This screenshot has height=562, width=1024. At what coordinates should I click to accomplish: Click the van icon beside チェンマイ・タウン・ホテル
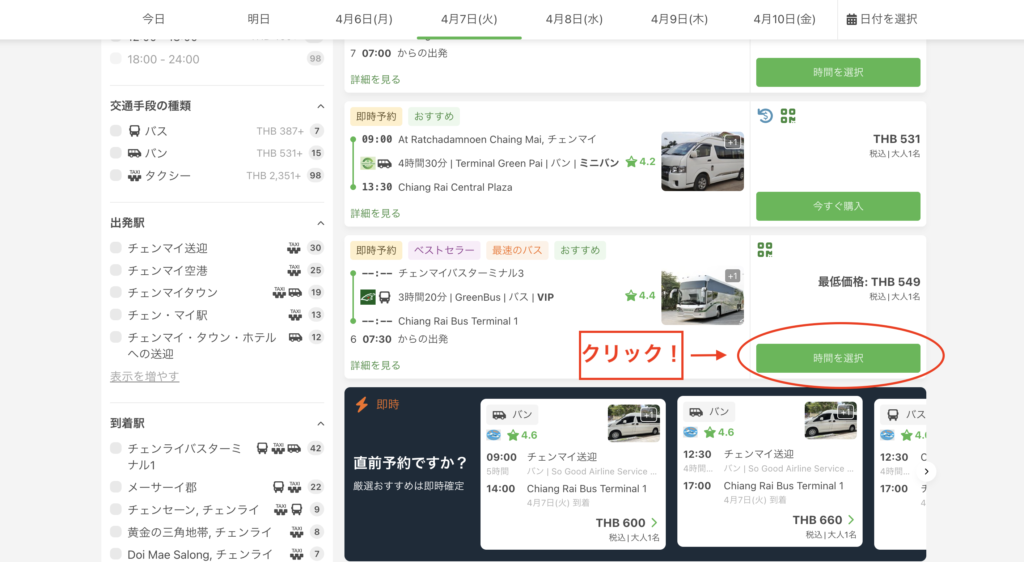(x=295, y=337)
